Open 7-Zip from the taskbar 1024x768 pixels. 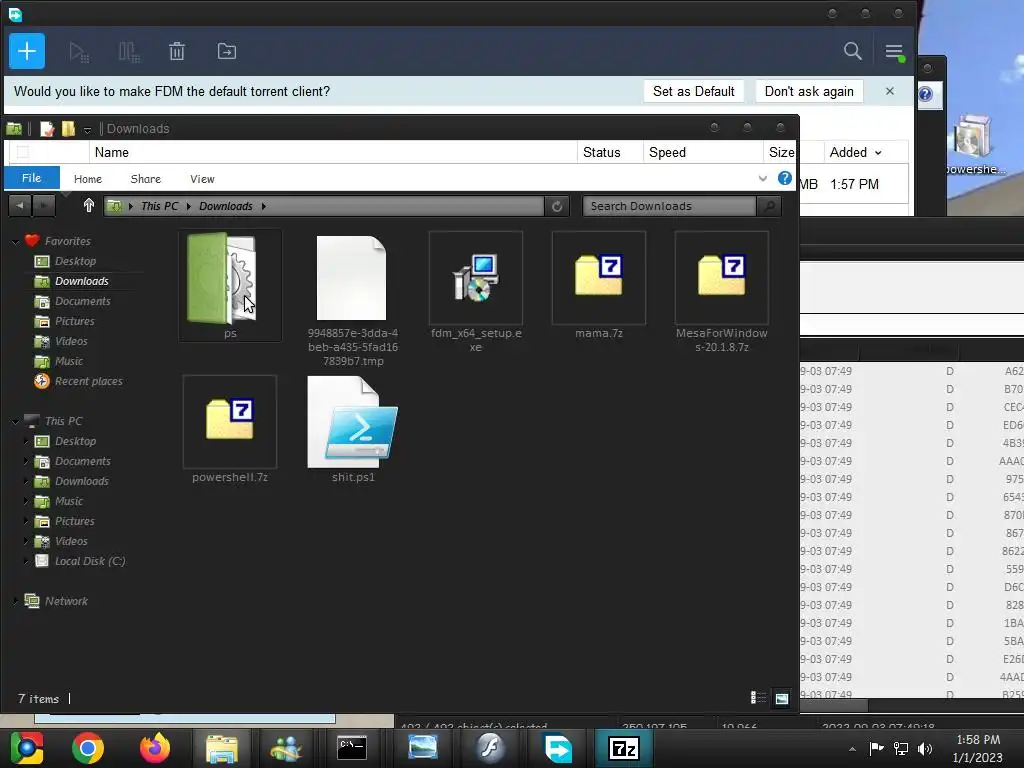(623, 748)
